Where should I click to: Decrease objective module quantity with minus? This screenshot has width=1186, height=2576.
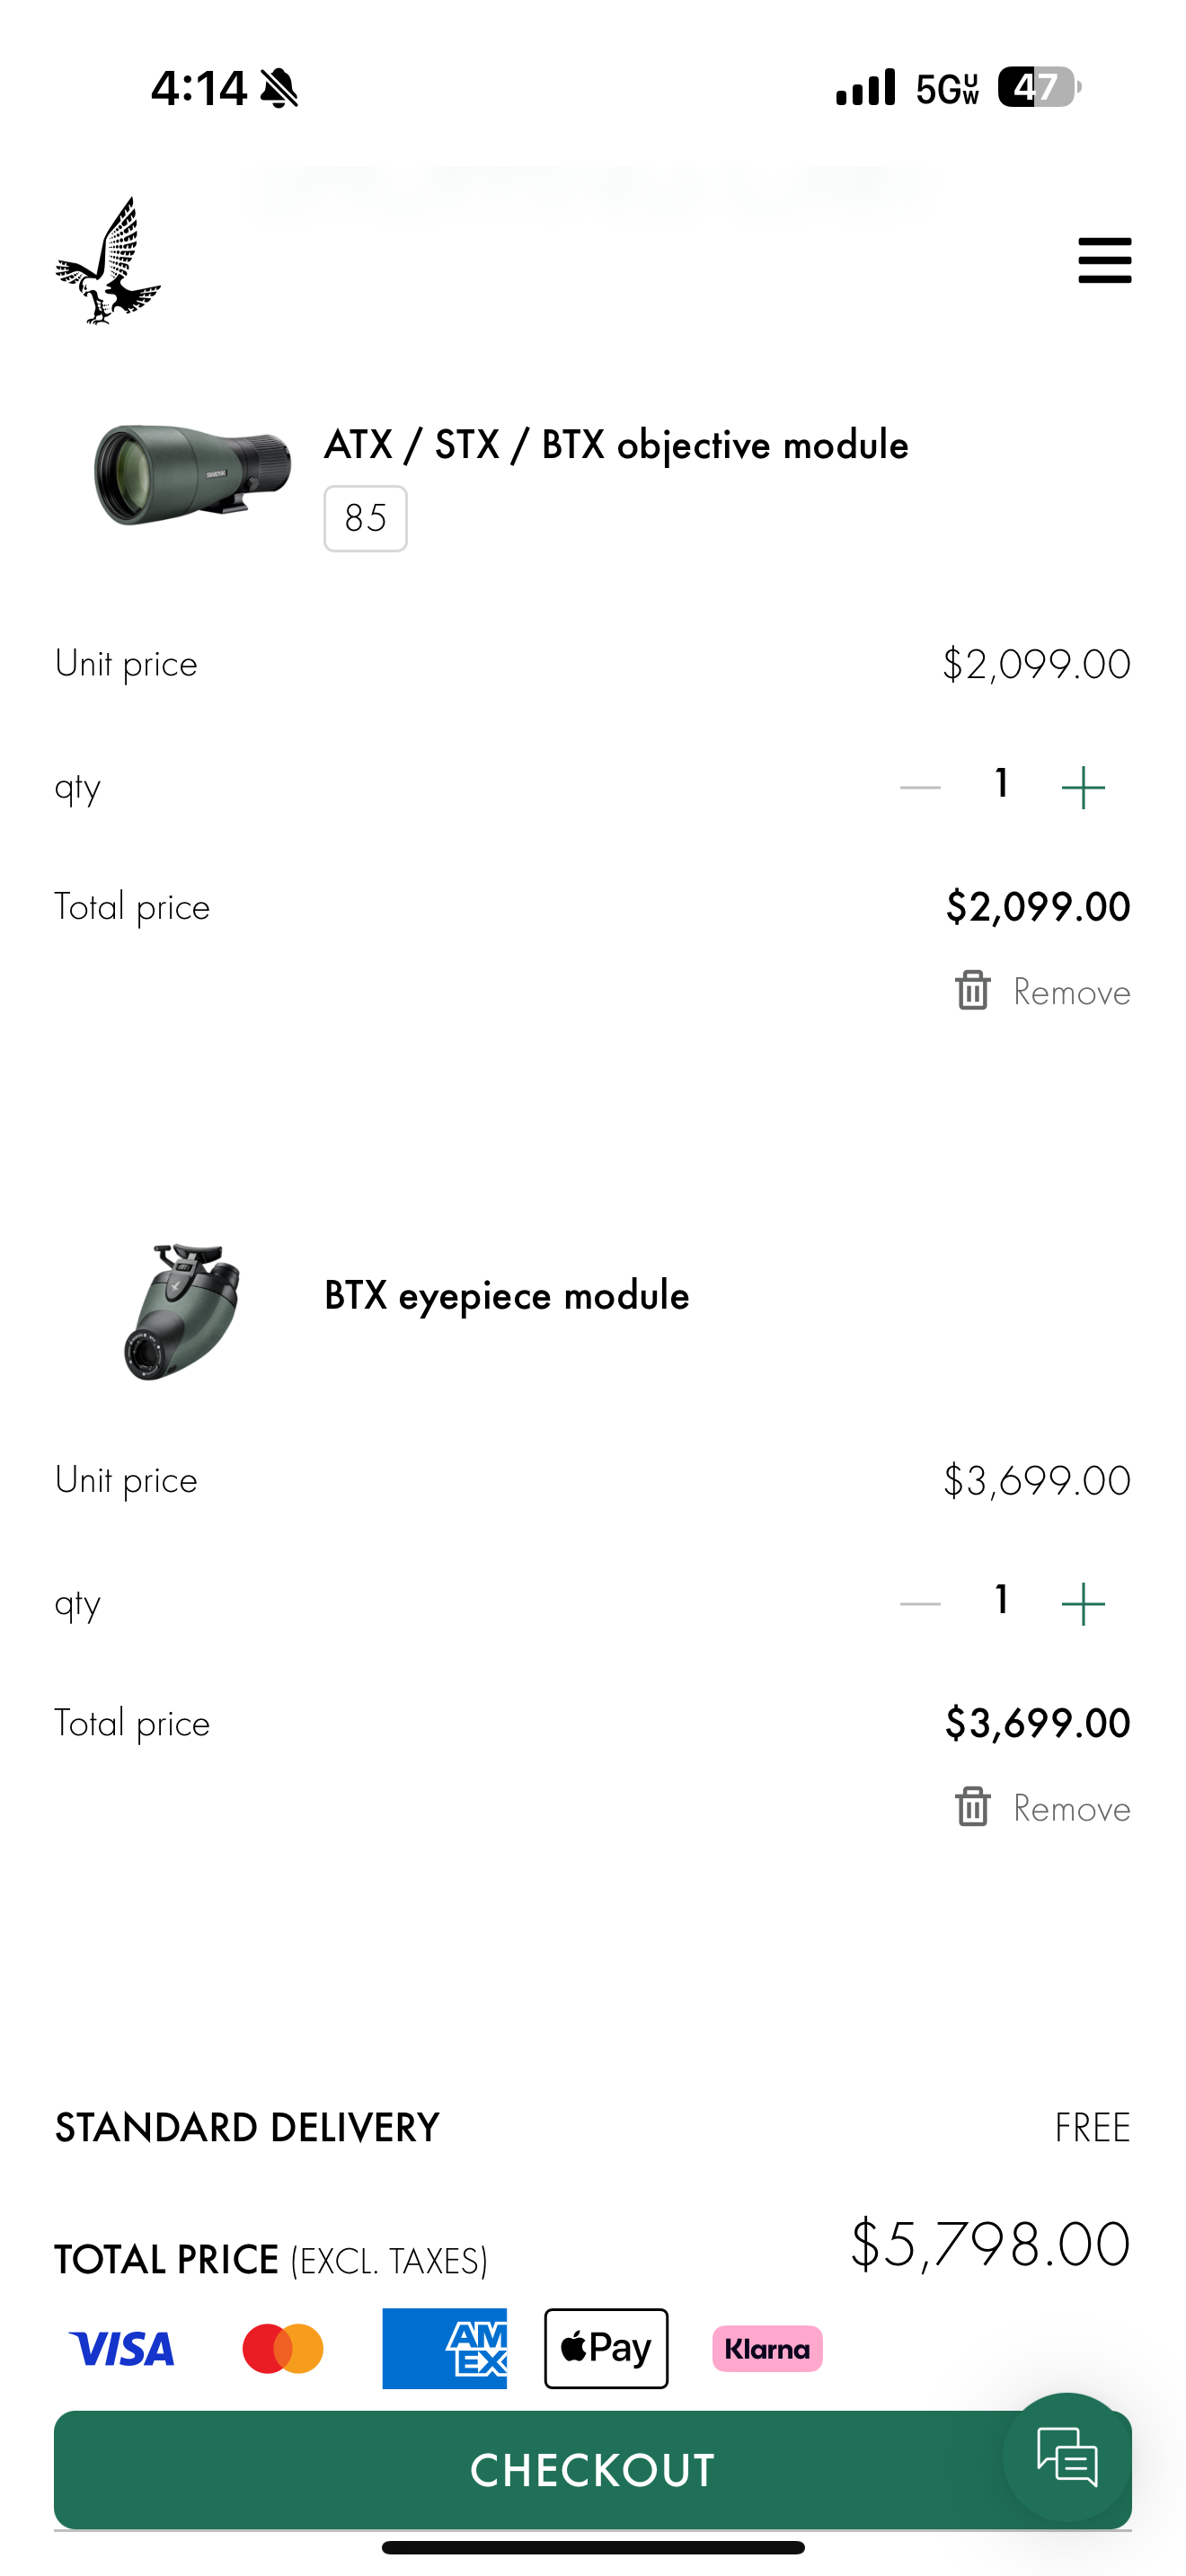click(920, 787)
